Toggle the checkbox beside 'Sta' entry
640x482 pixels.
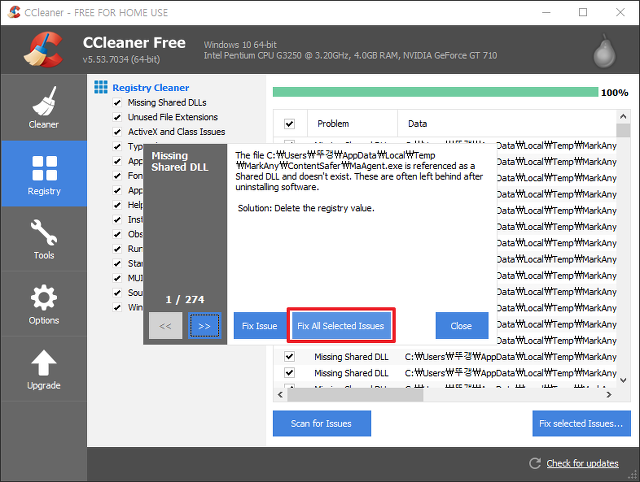(117, 264)
